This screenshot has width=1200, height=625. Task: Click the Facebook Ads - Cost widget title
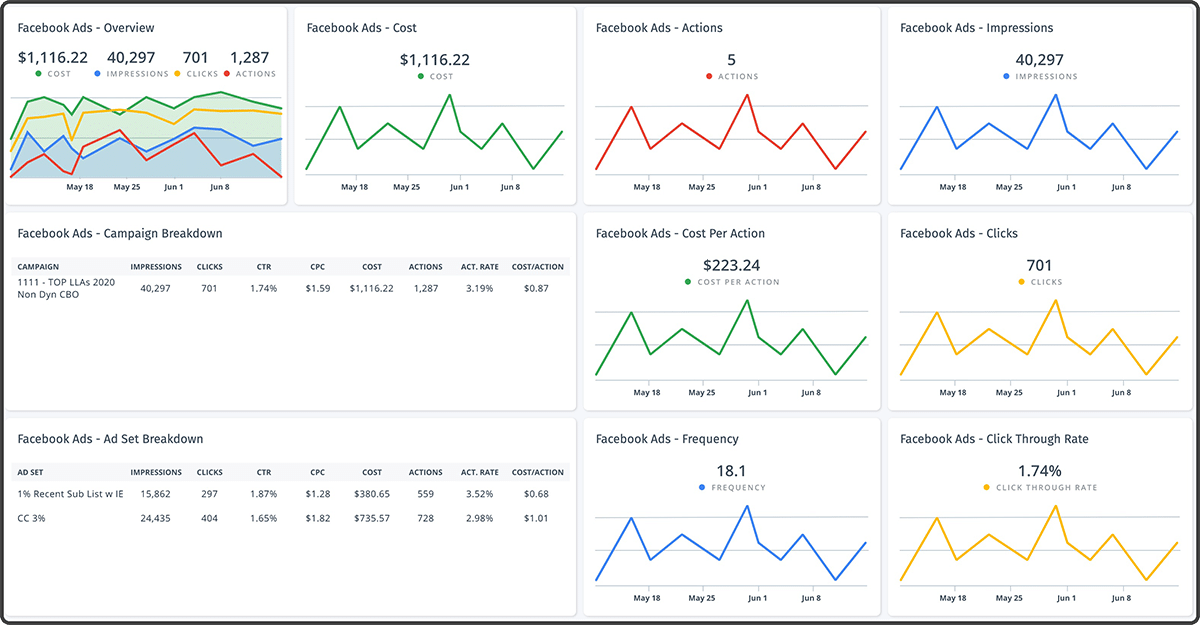[361, 28]
